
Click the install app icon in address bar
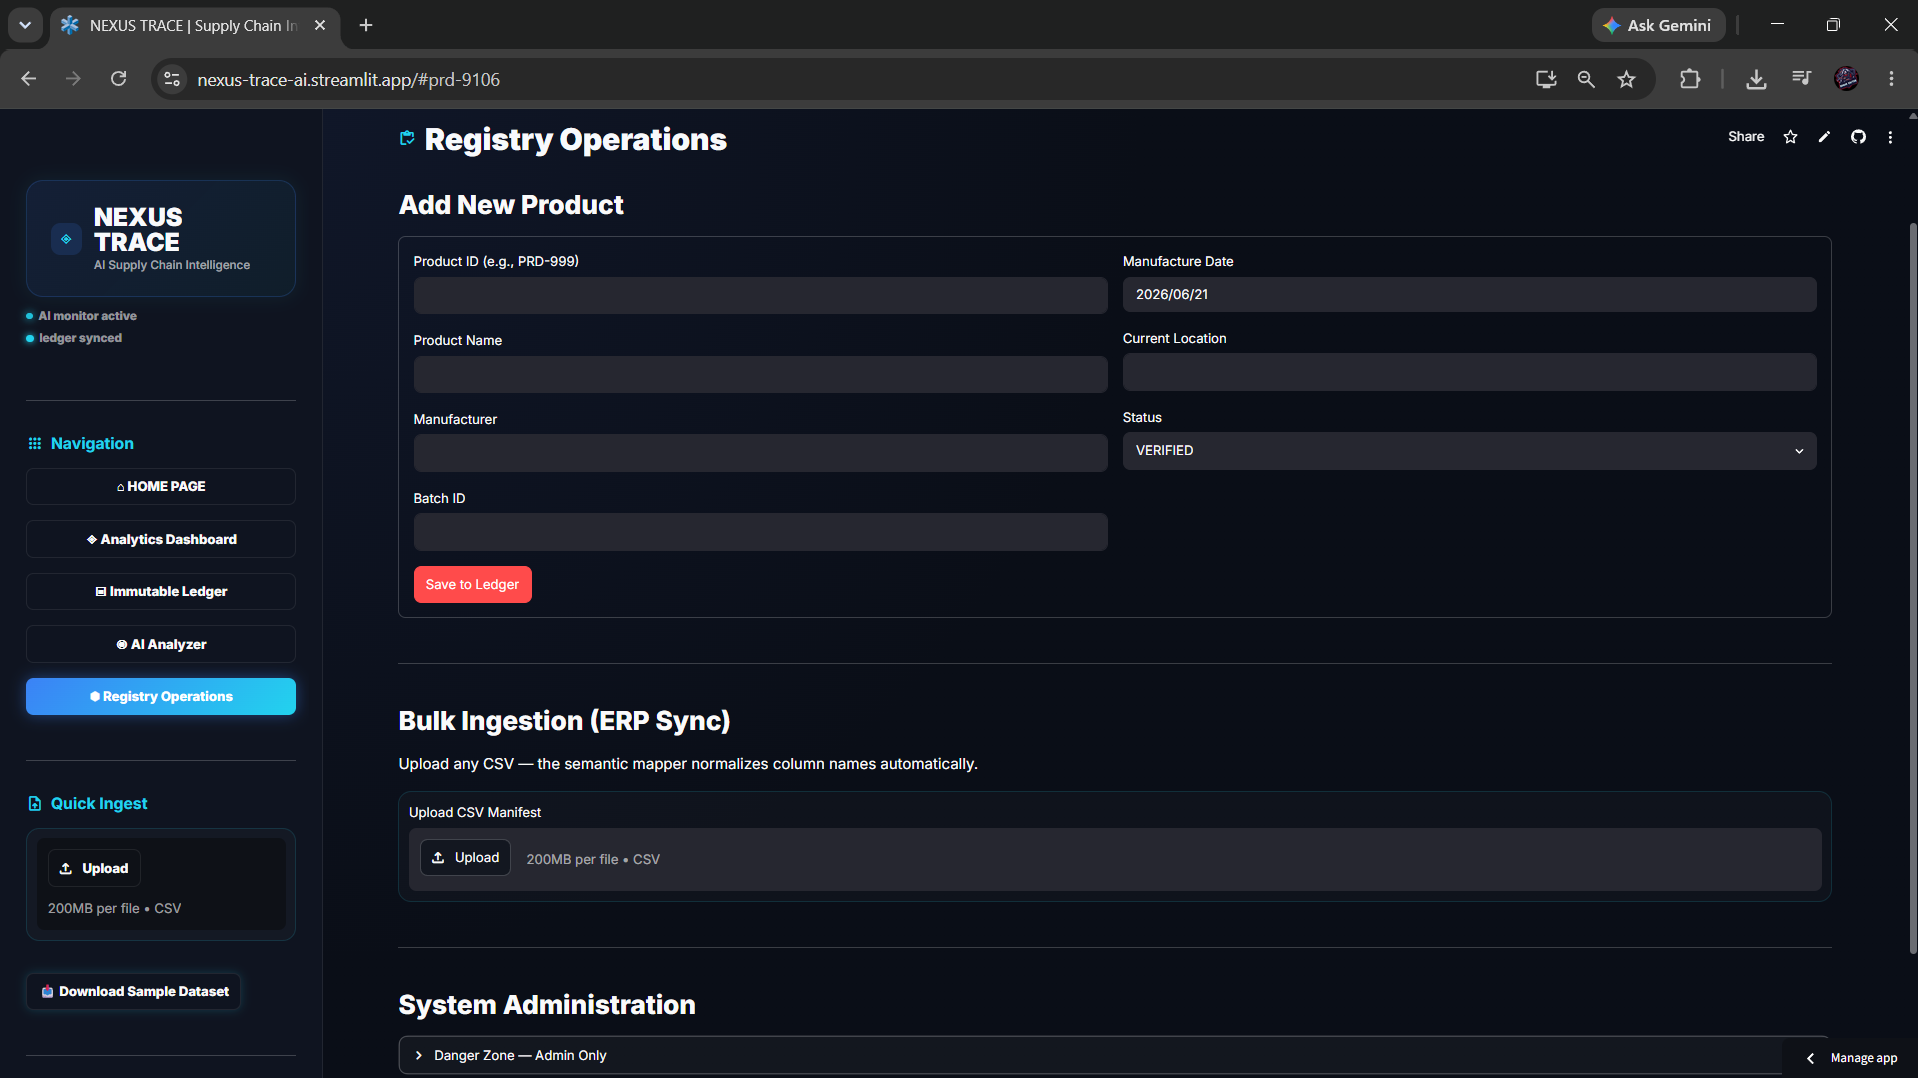pos(1546,79)
